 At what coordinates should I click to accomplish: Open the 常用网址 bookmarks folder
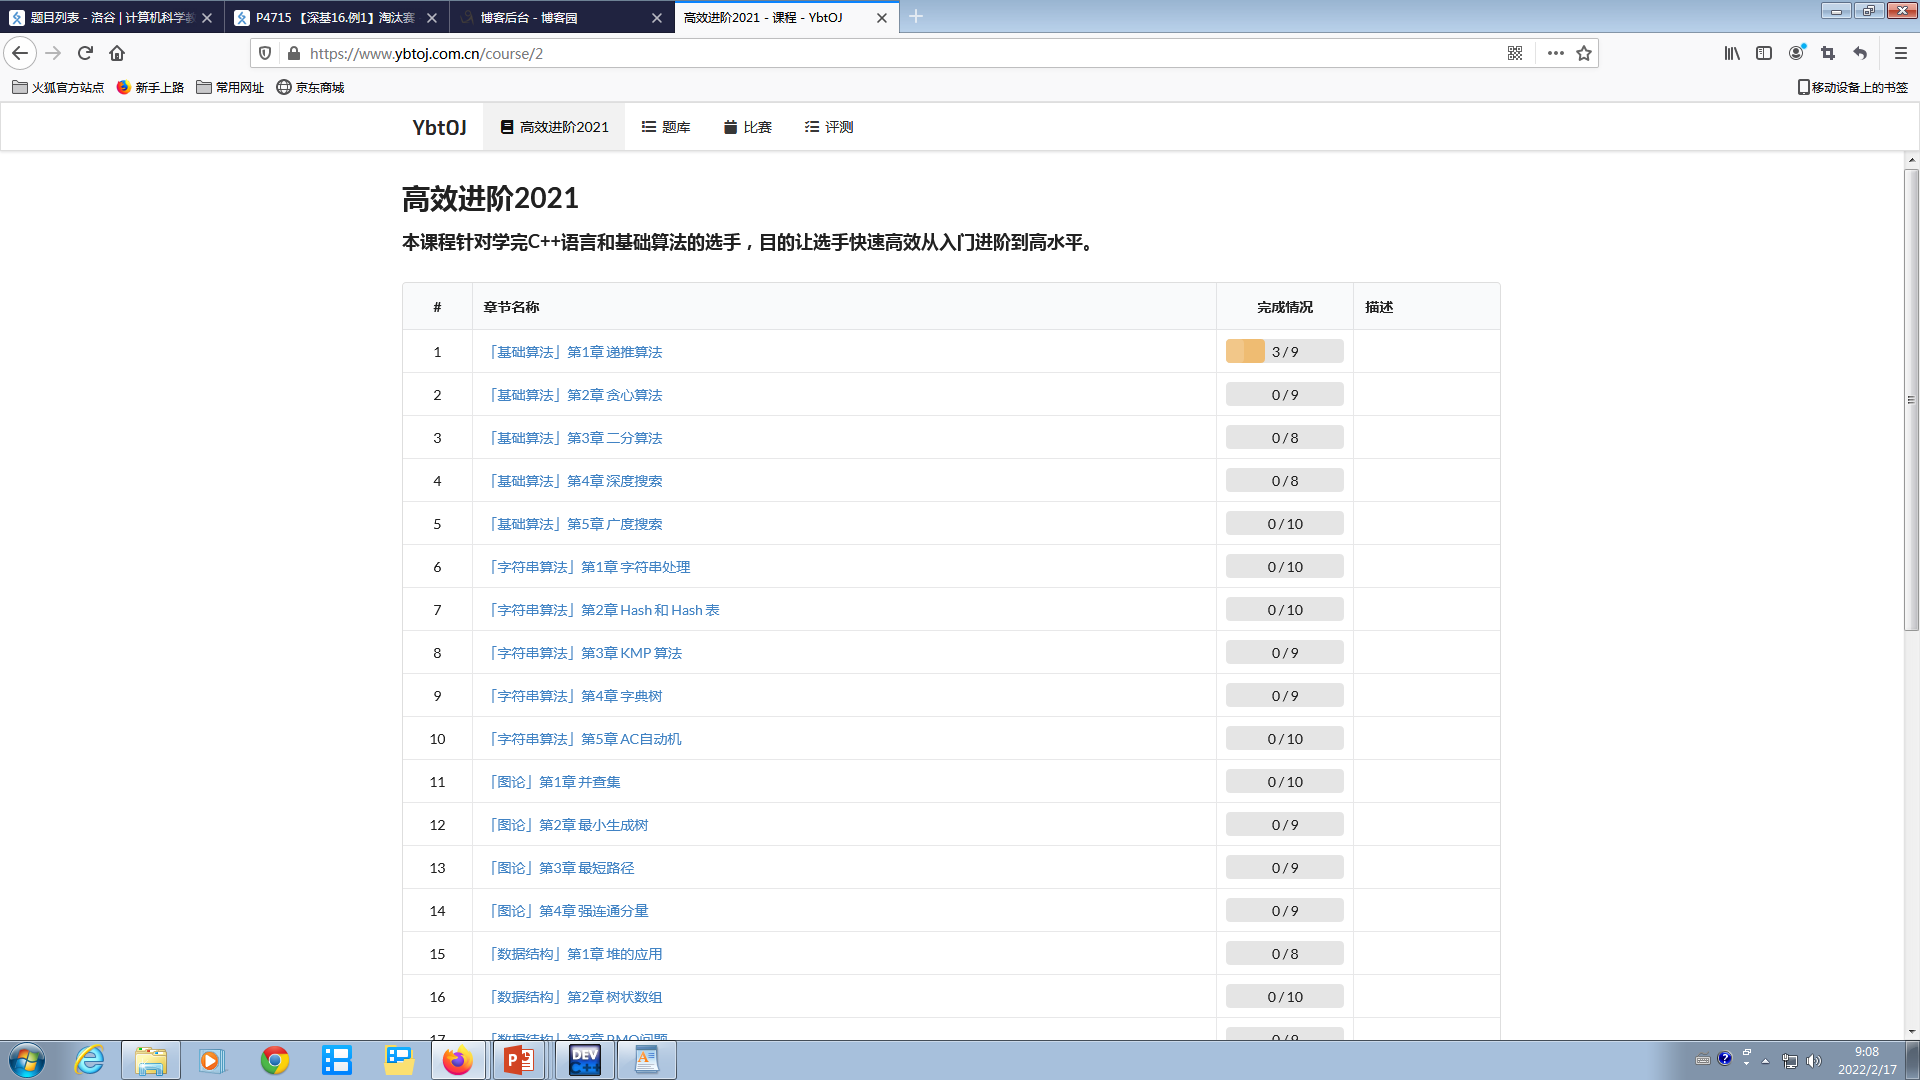click(230, 87)
